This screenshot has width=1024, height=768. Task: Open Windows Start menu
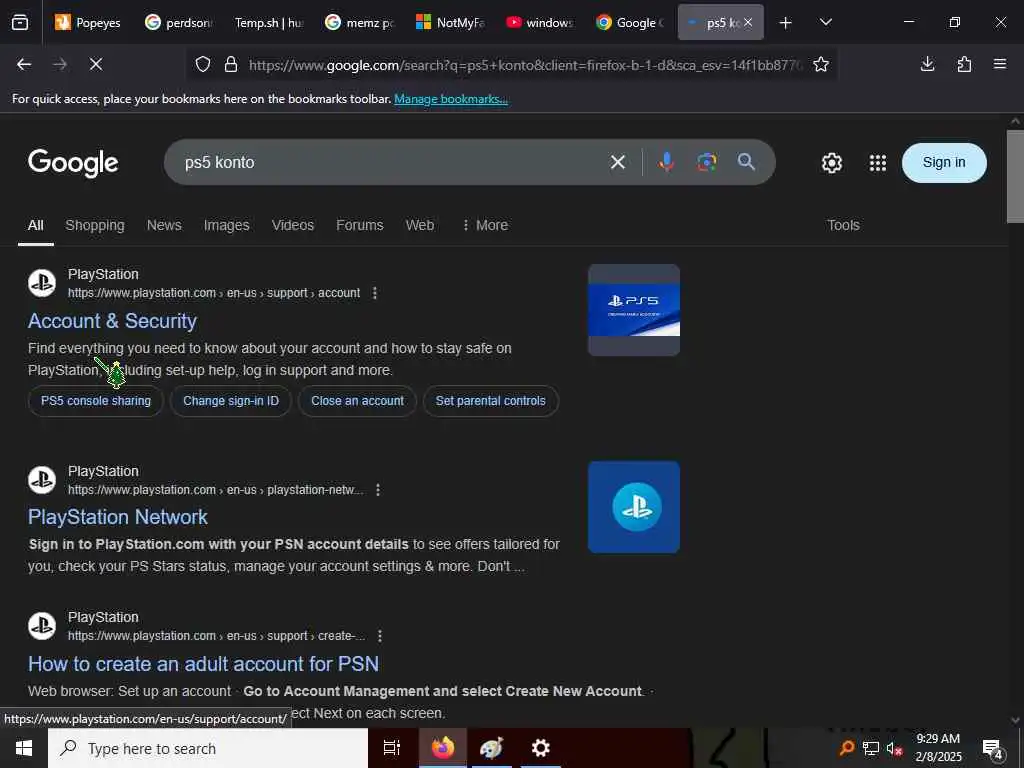pyautogui.click(x=24, y=748)
